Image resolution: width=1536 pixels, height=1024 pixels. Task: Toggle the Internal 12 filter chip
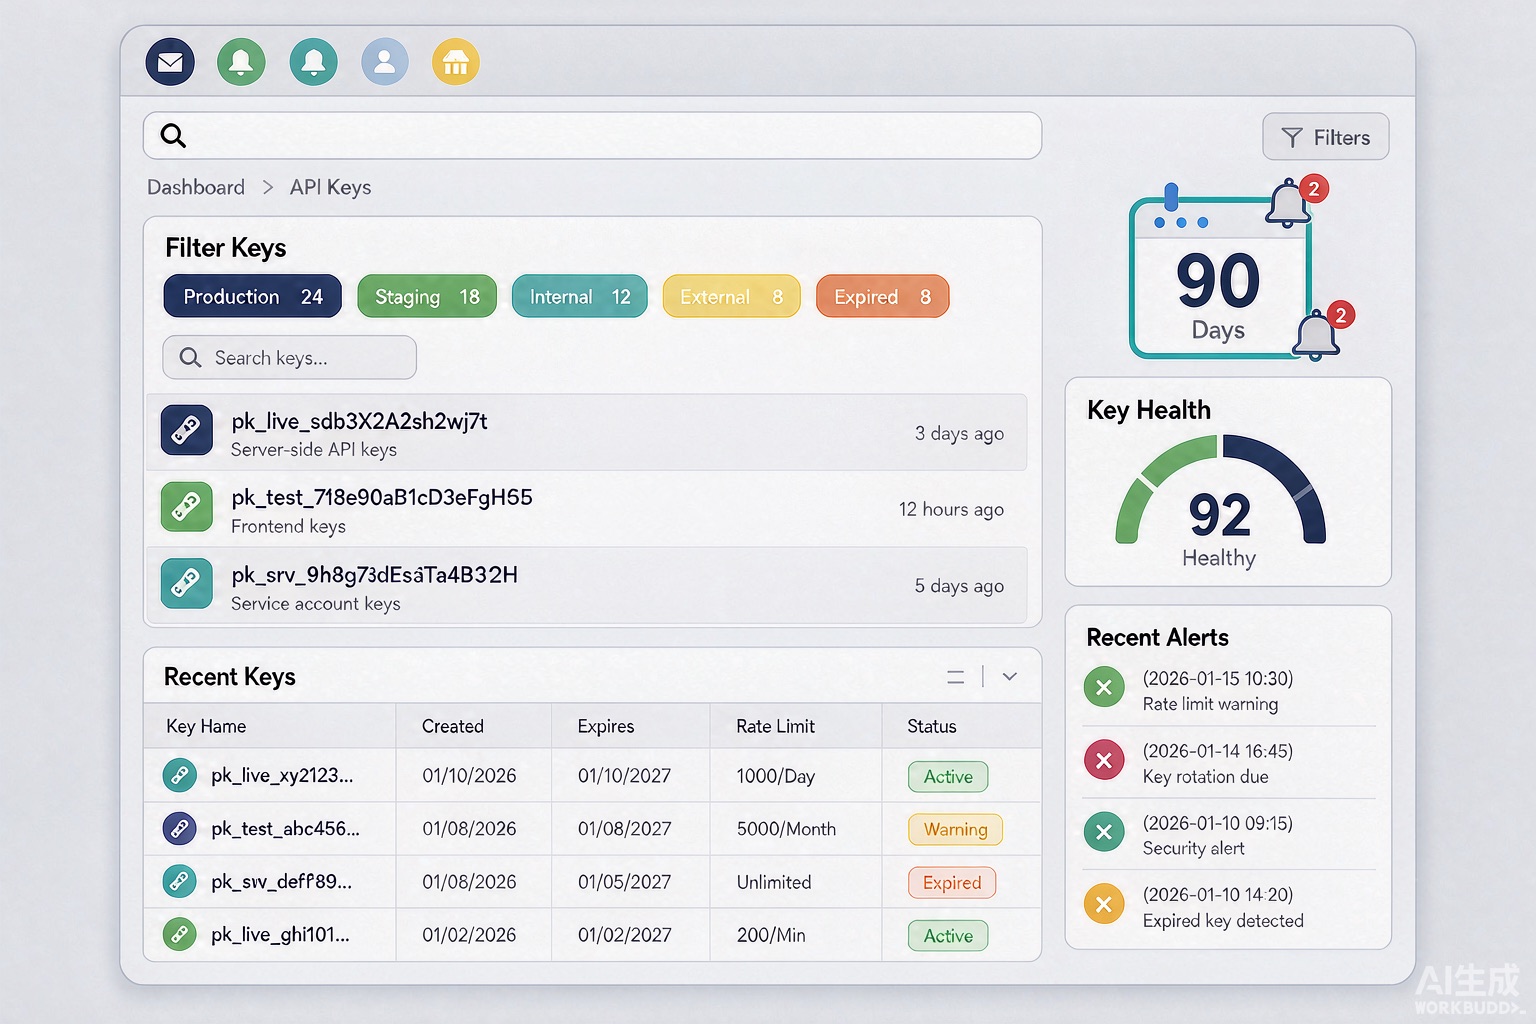pos(580,297)
